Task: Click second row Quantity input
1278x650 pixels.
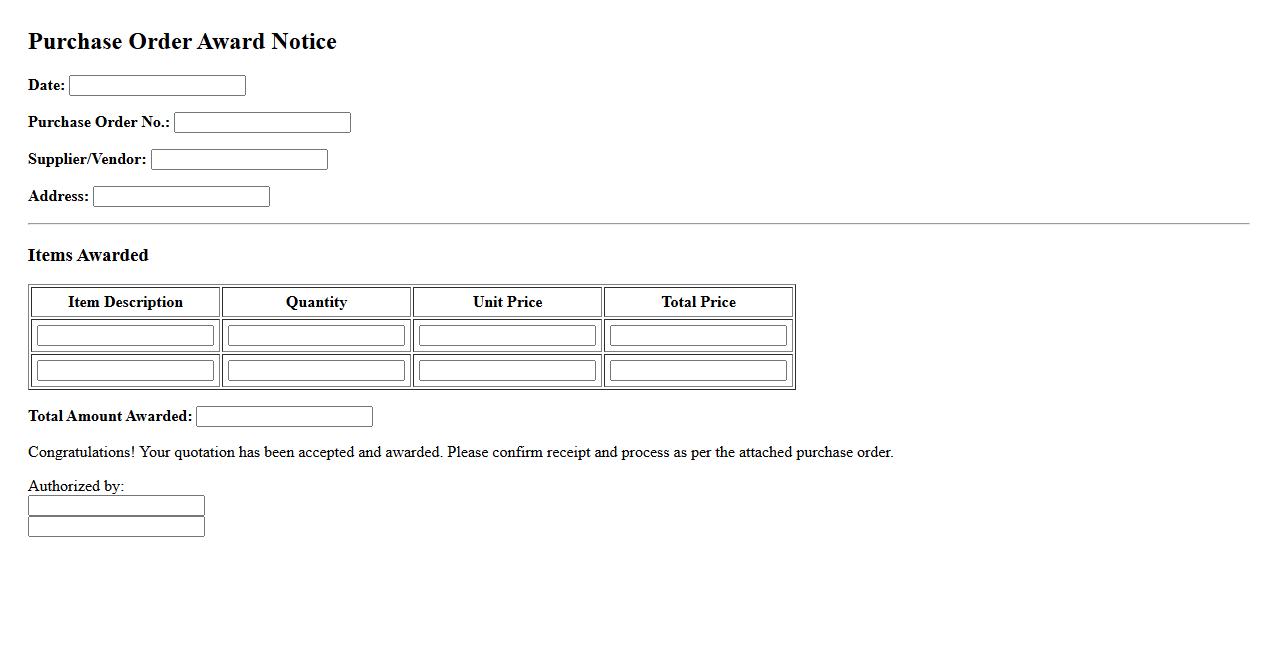Action: coord(316,371)
